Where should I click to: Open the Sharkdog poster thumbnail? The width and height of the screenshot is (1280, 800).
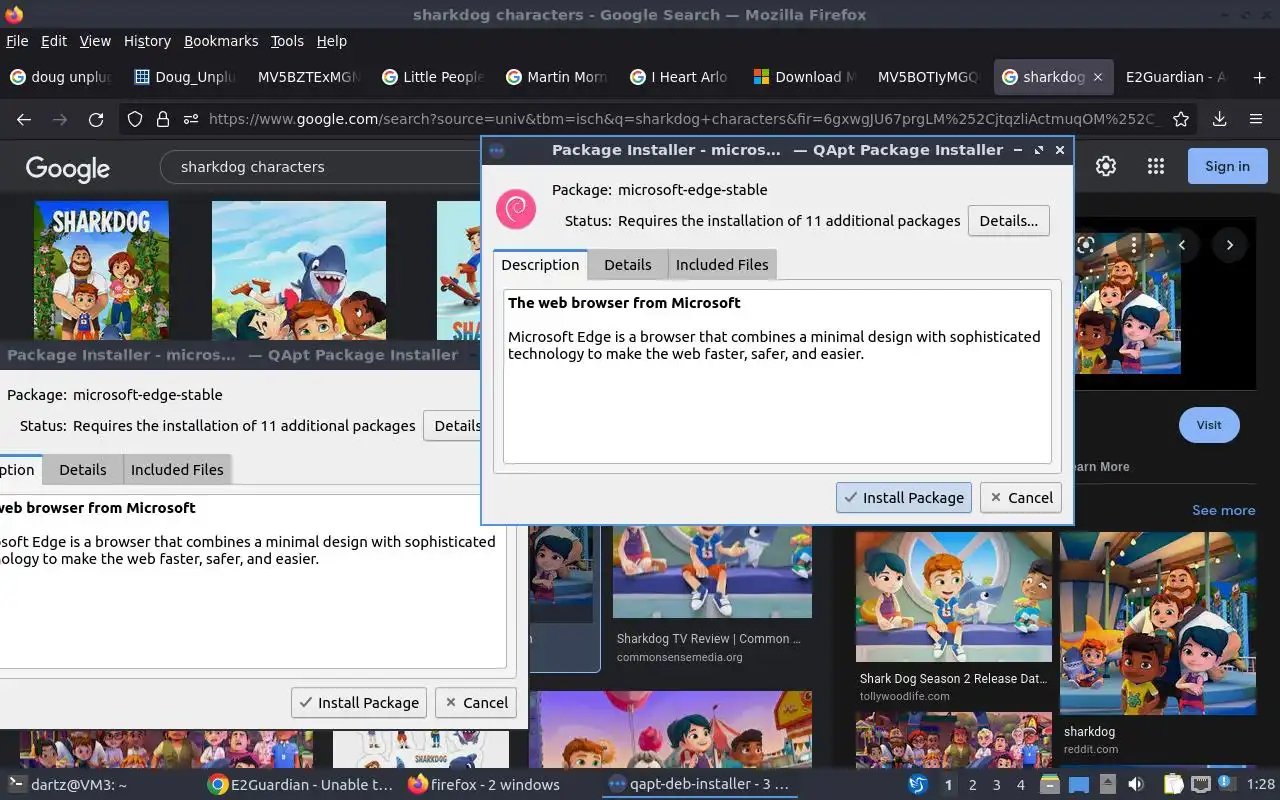[101, 270]
